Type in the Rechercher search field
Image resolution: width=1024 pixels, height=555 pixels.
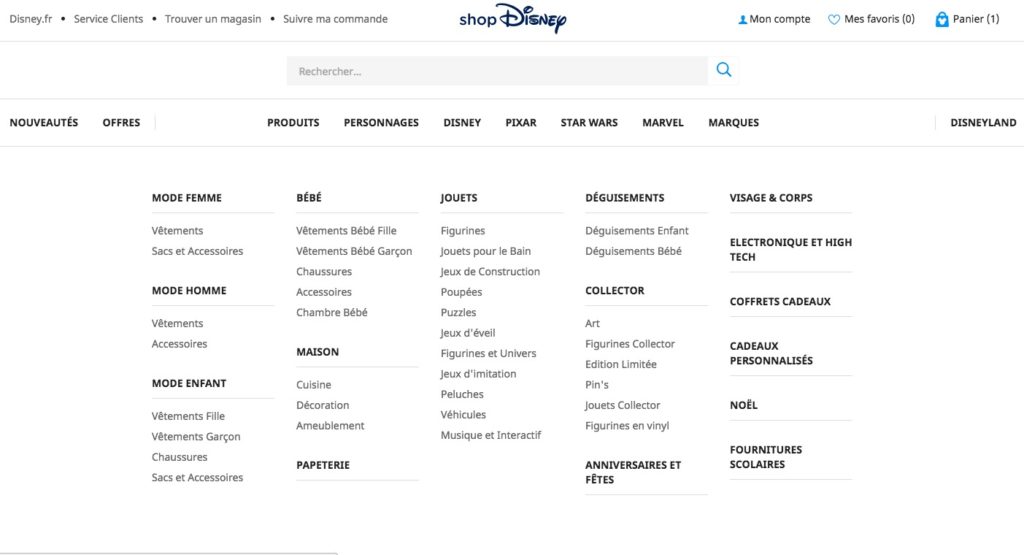point(497,71)
